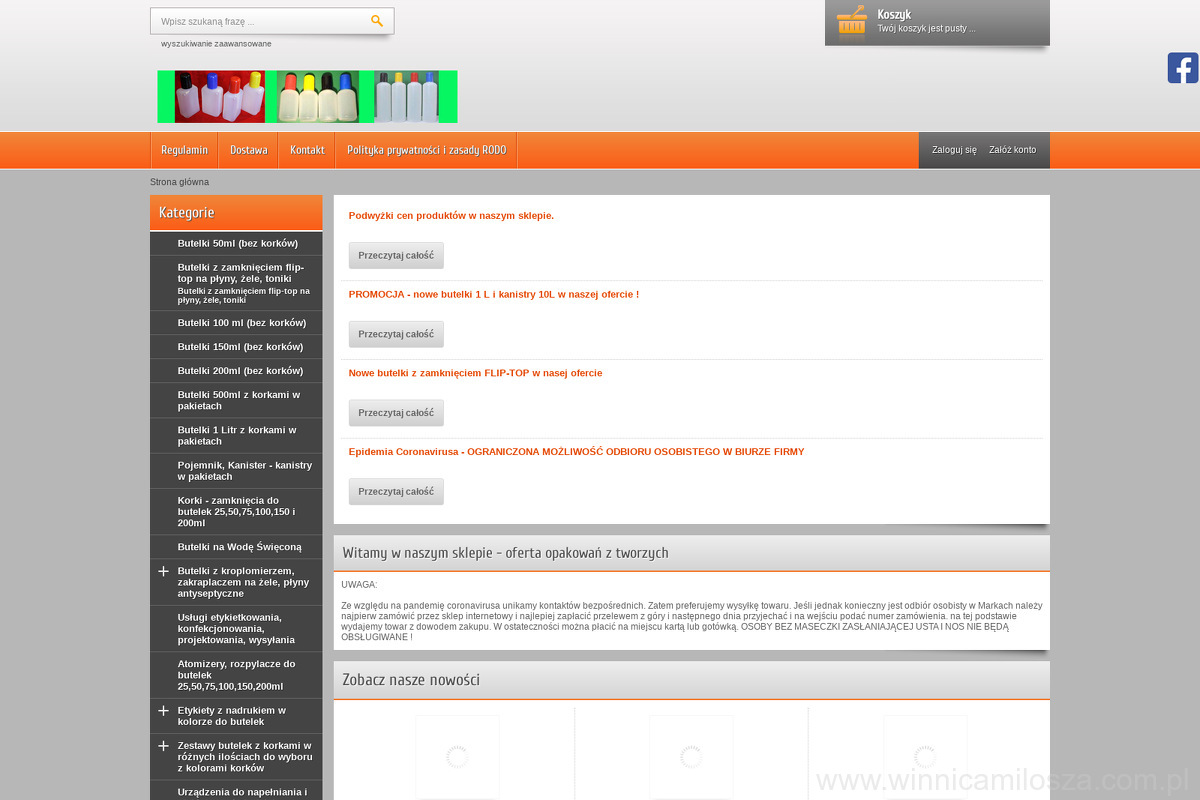Read full Podwyżki cen article
Screen dimensions: 1200x800
pos(396,255)
